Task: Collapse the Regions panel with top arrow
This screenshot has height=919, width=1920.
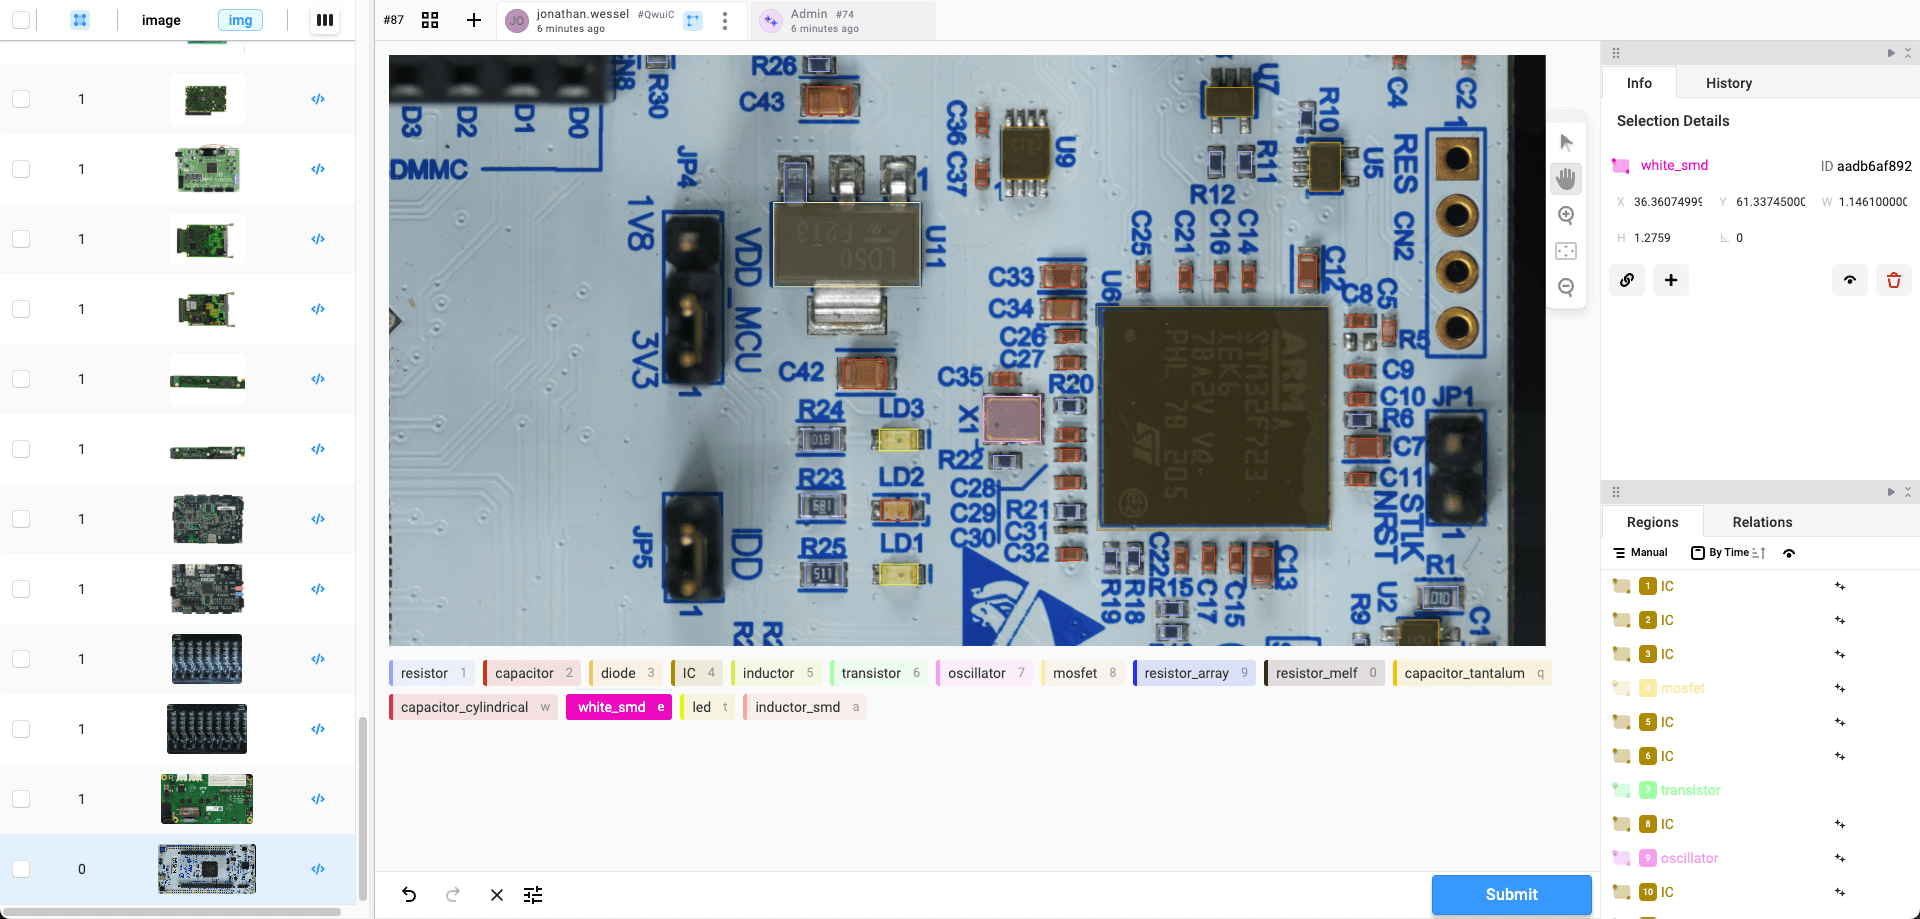Action: point(1890,492)
